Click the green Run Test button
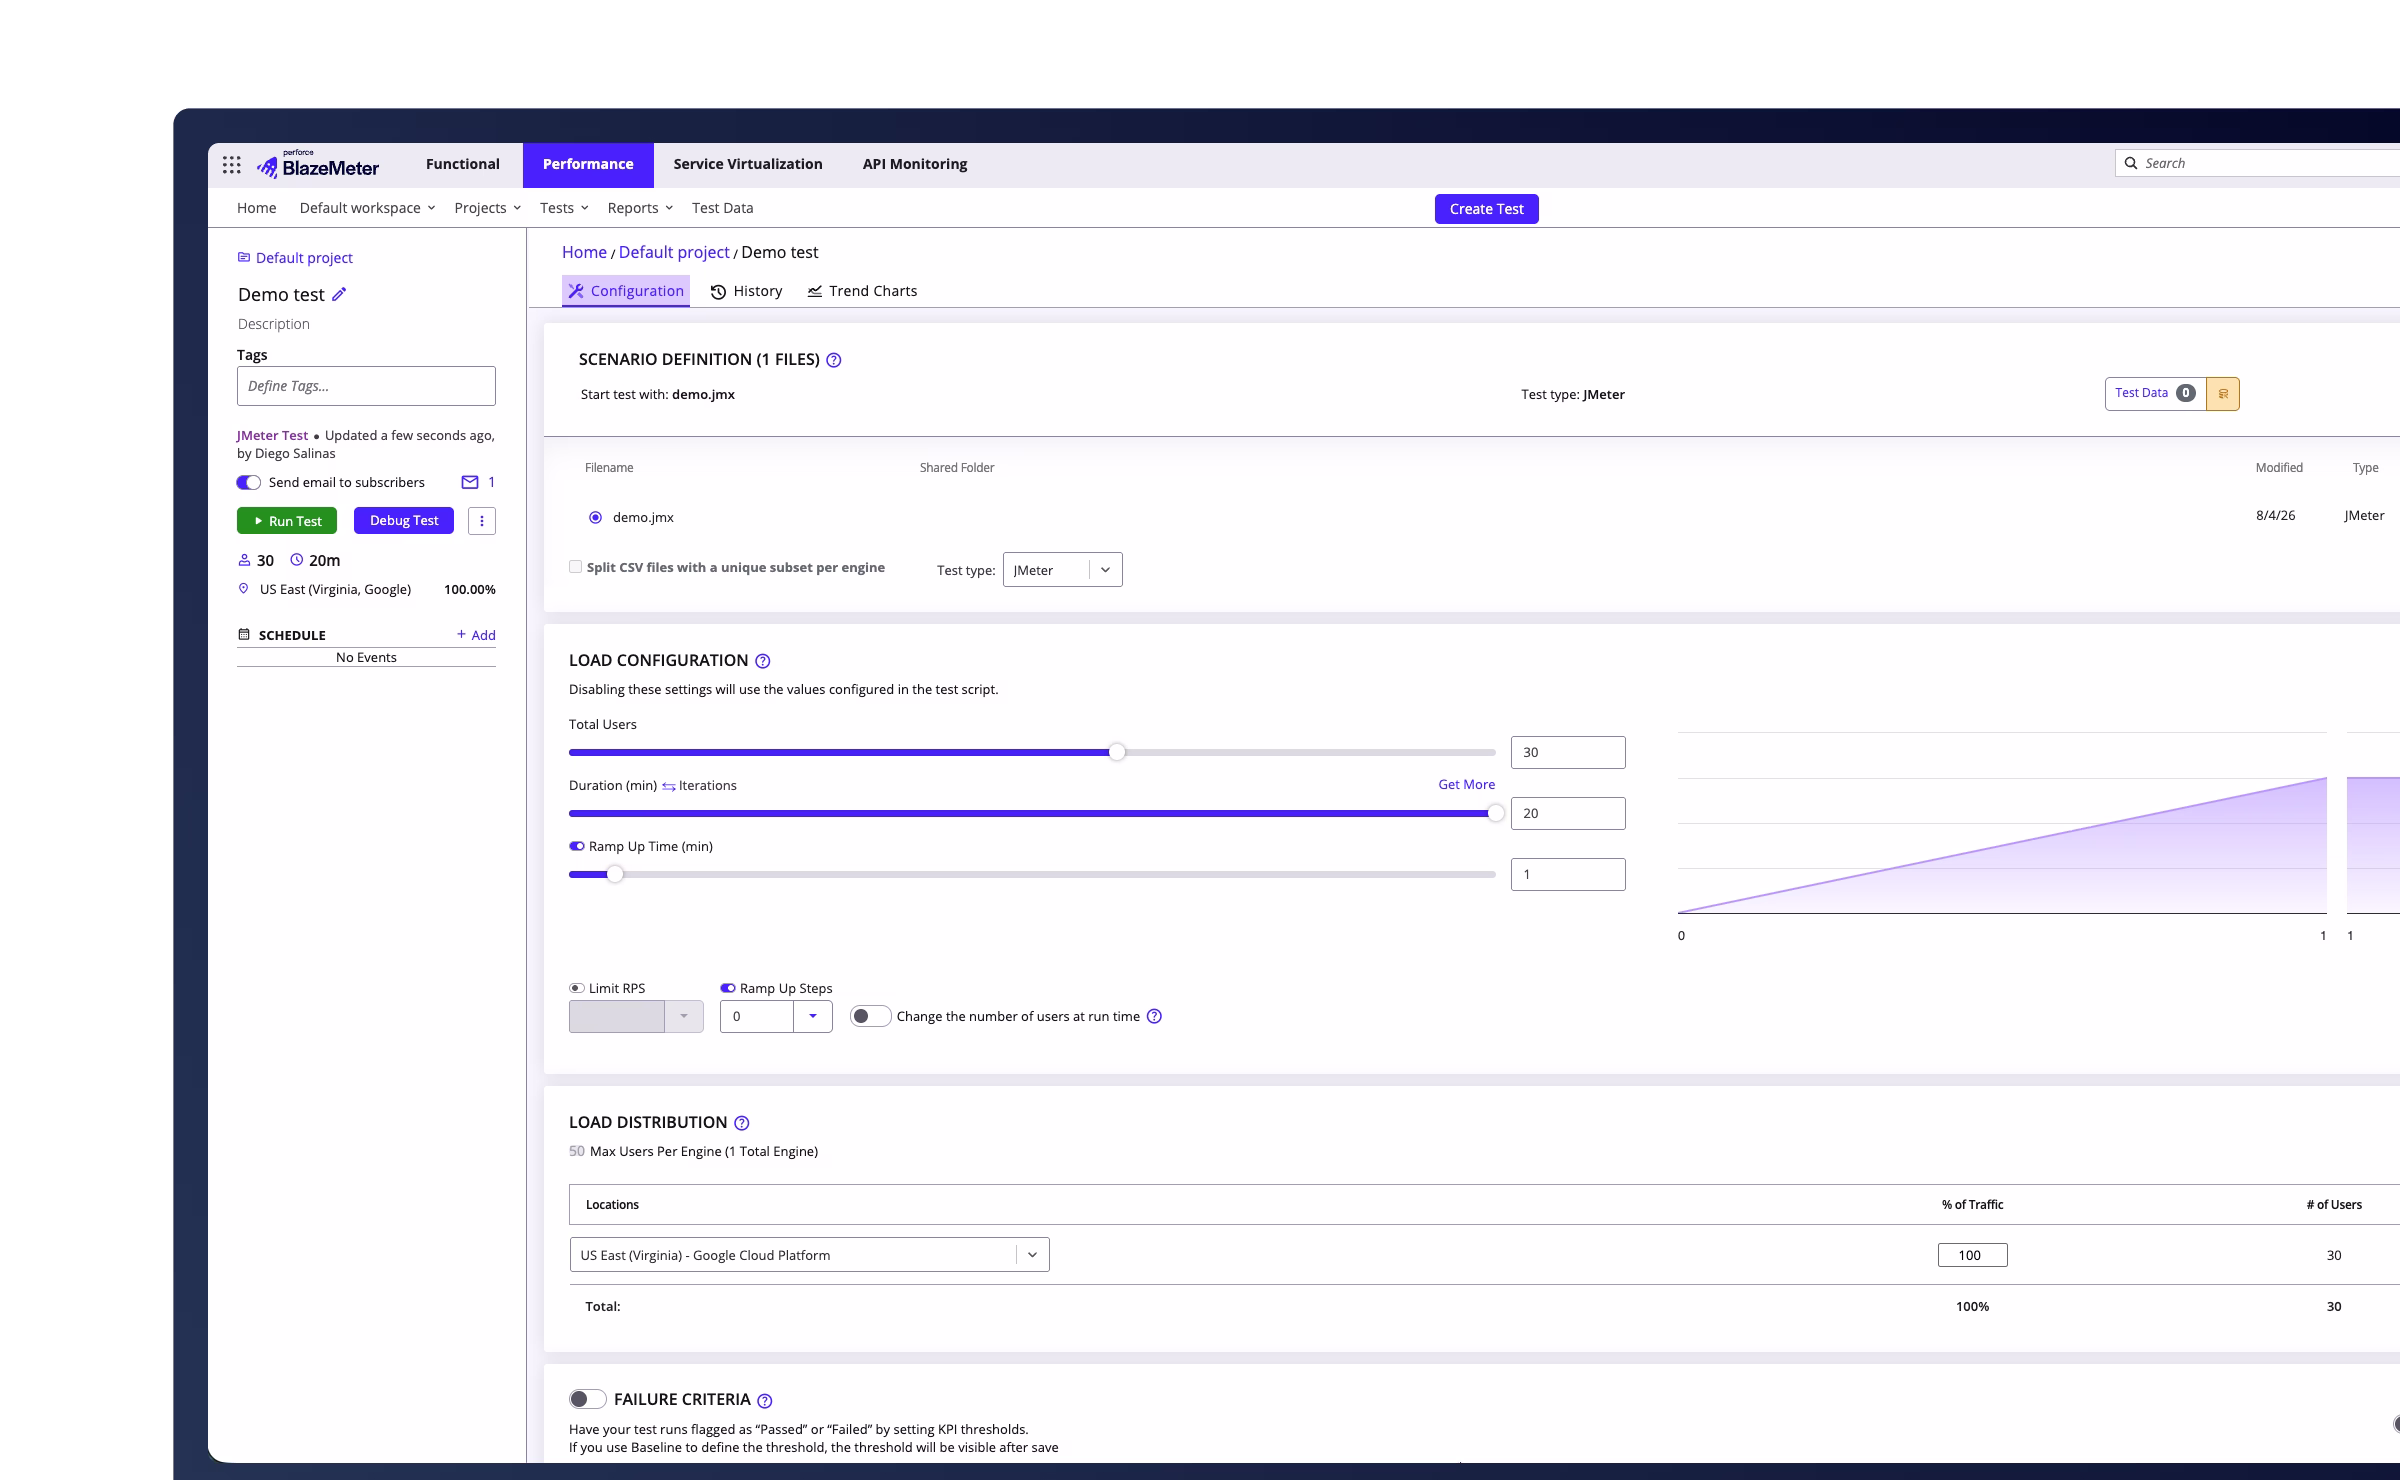This screenshot has height=1480, width=2400. 287,521
